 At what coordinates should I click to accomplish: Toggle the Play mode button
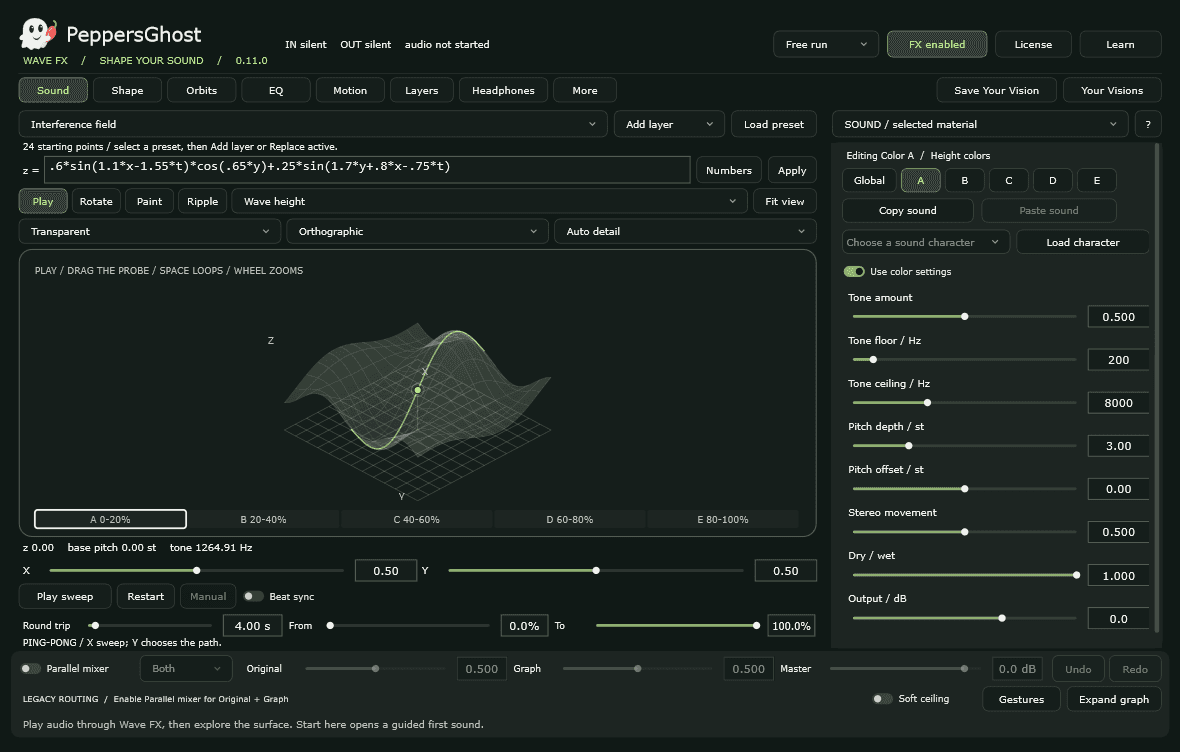[x=43, y=201]
